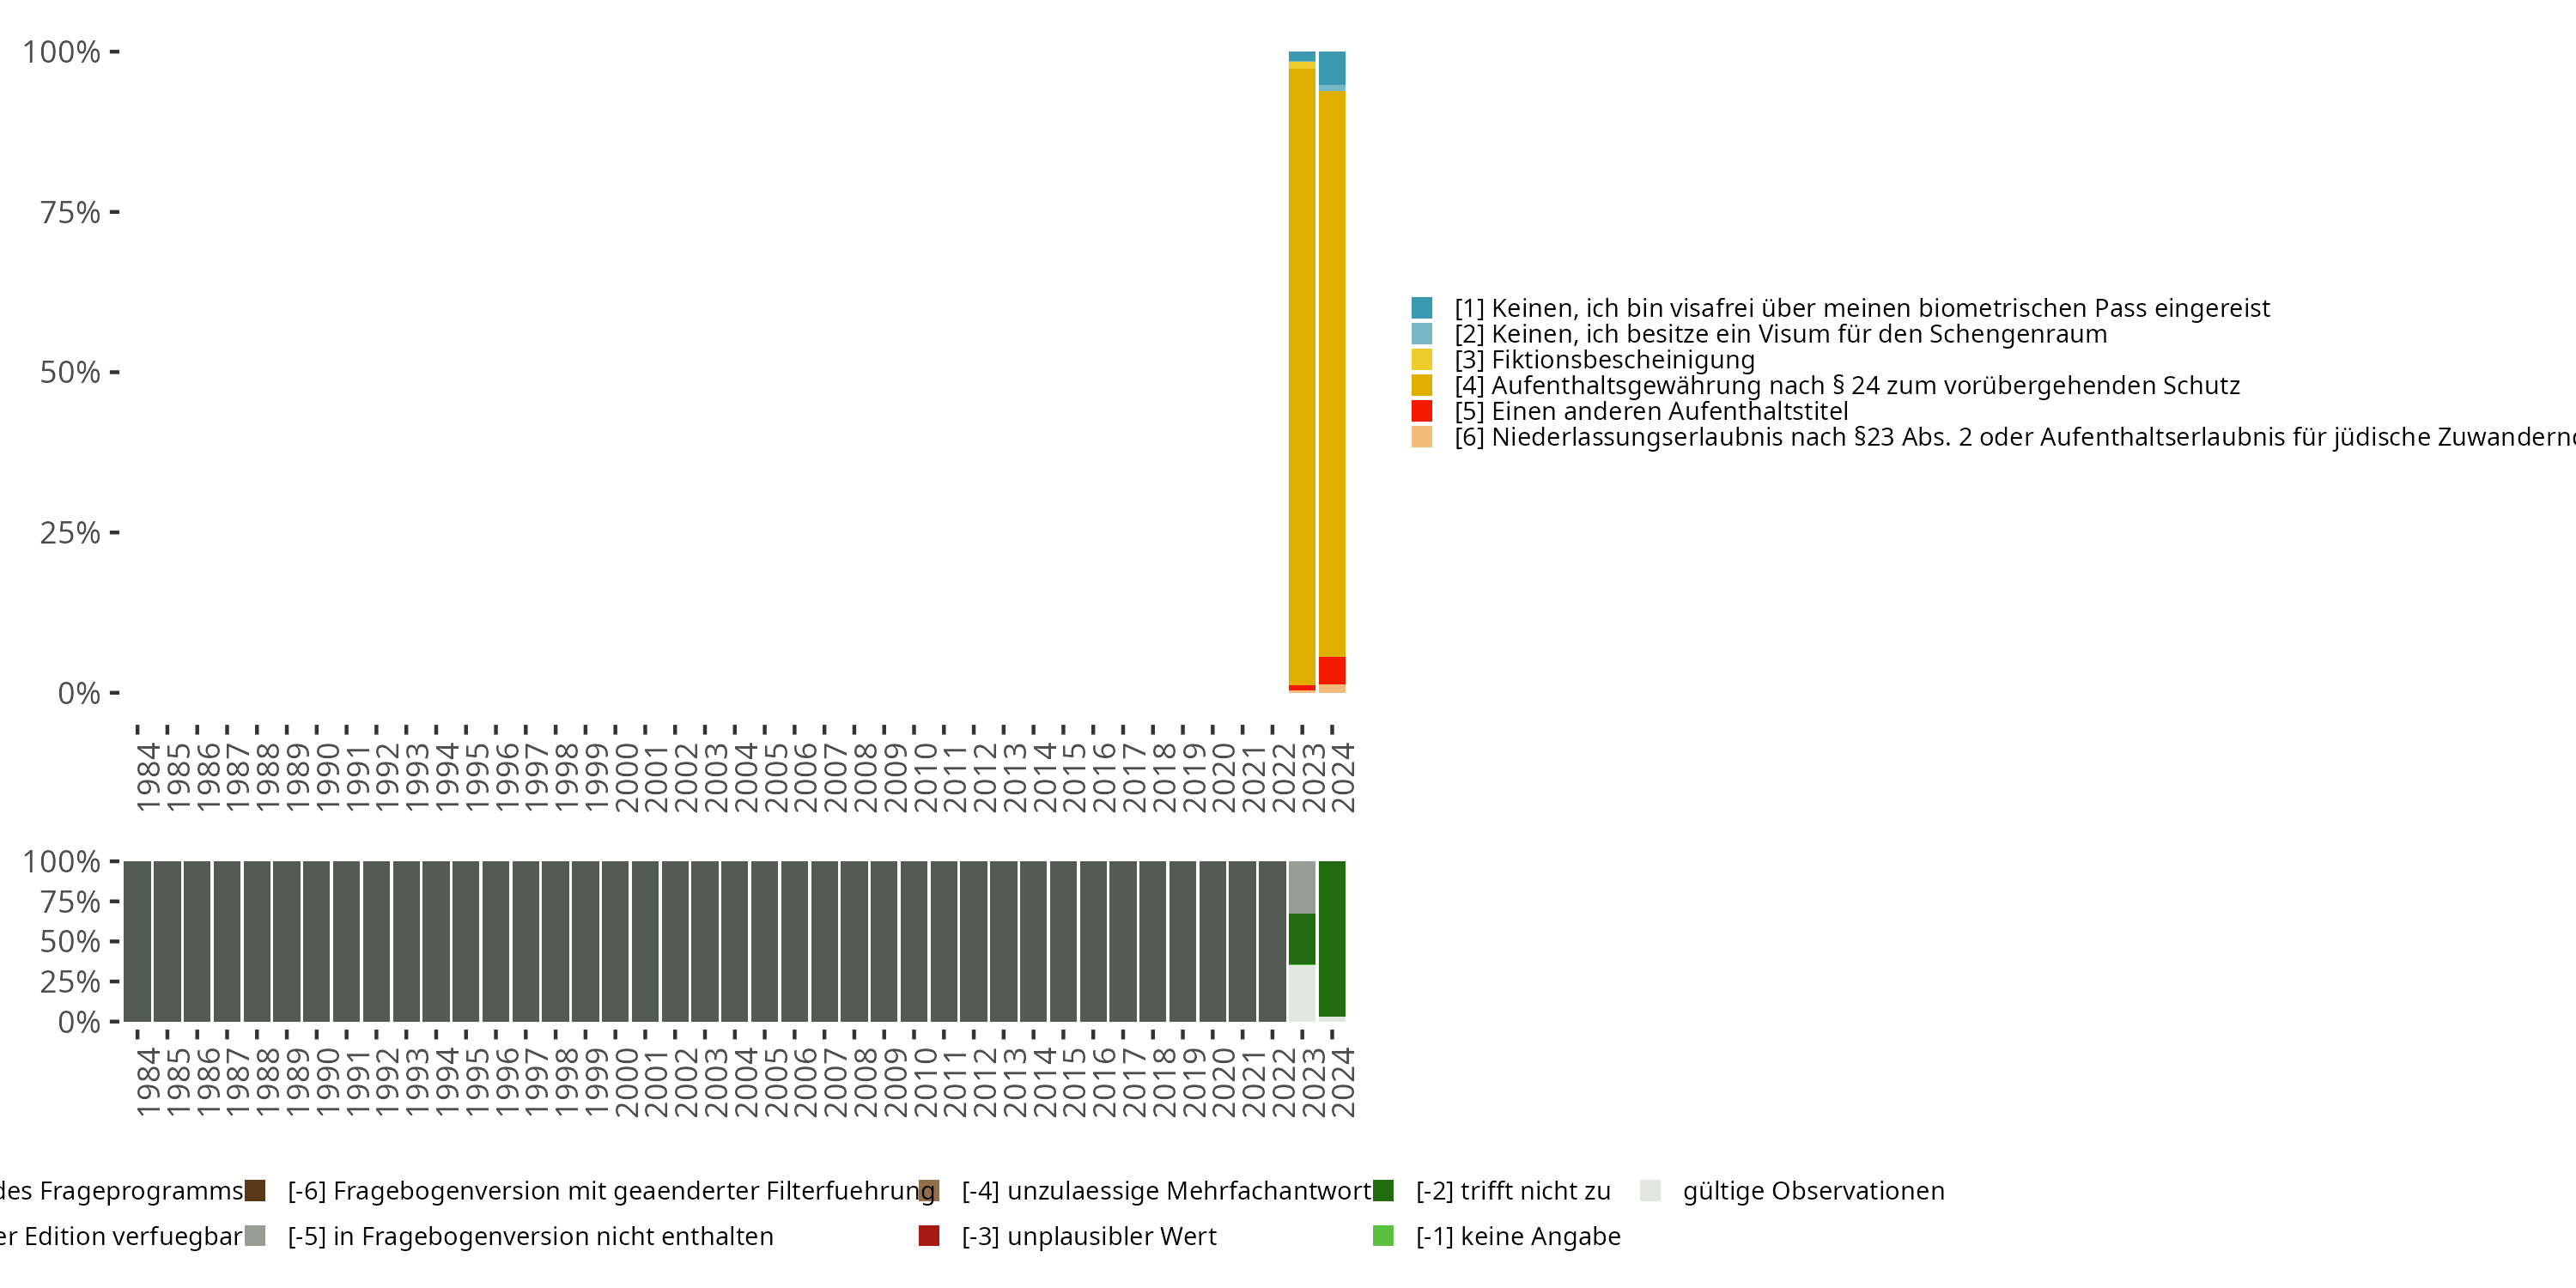
Task: Click the teal swatch for legend entry [1]
Action: pos(1421,308)
